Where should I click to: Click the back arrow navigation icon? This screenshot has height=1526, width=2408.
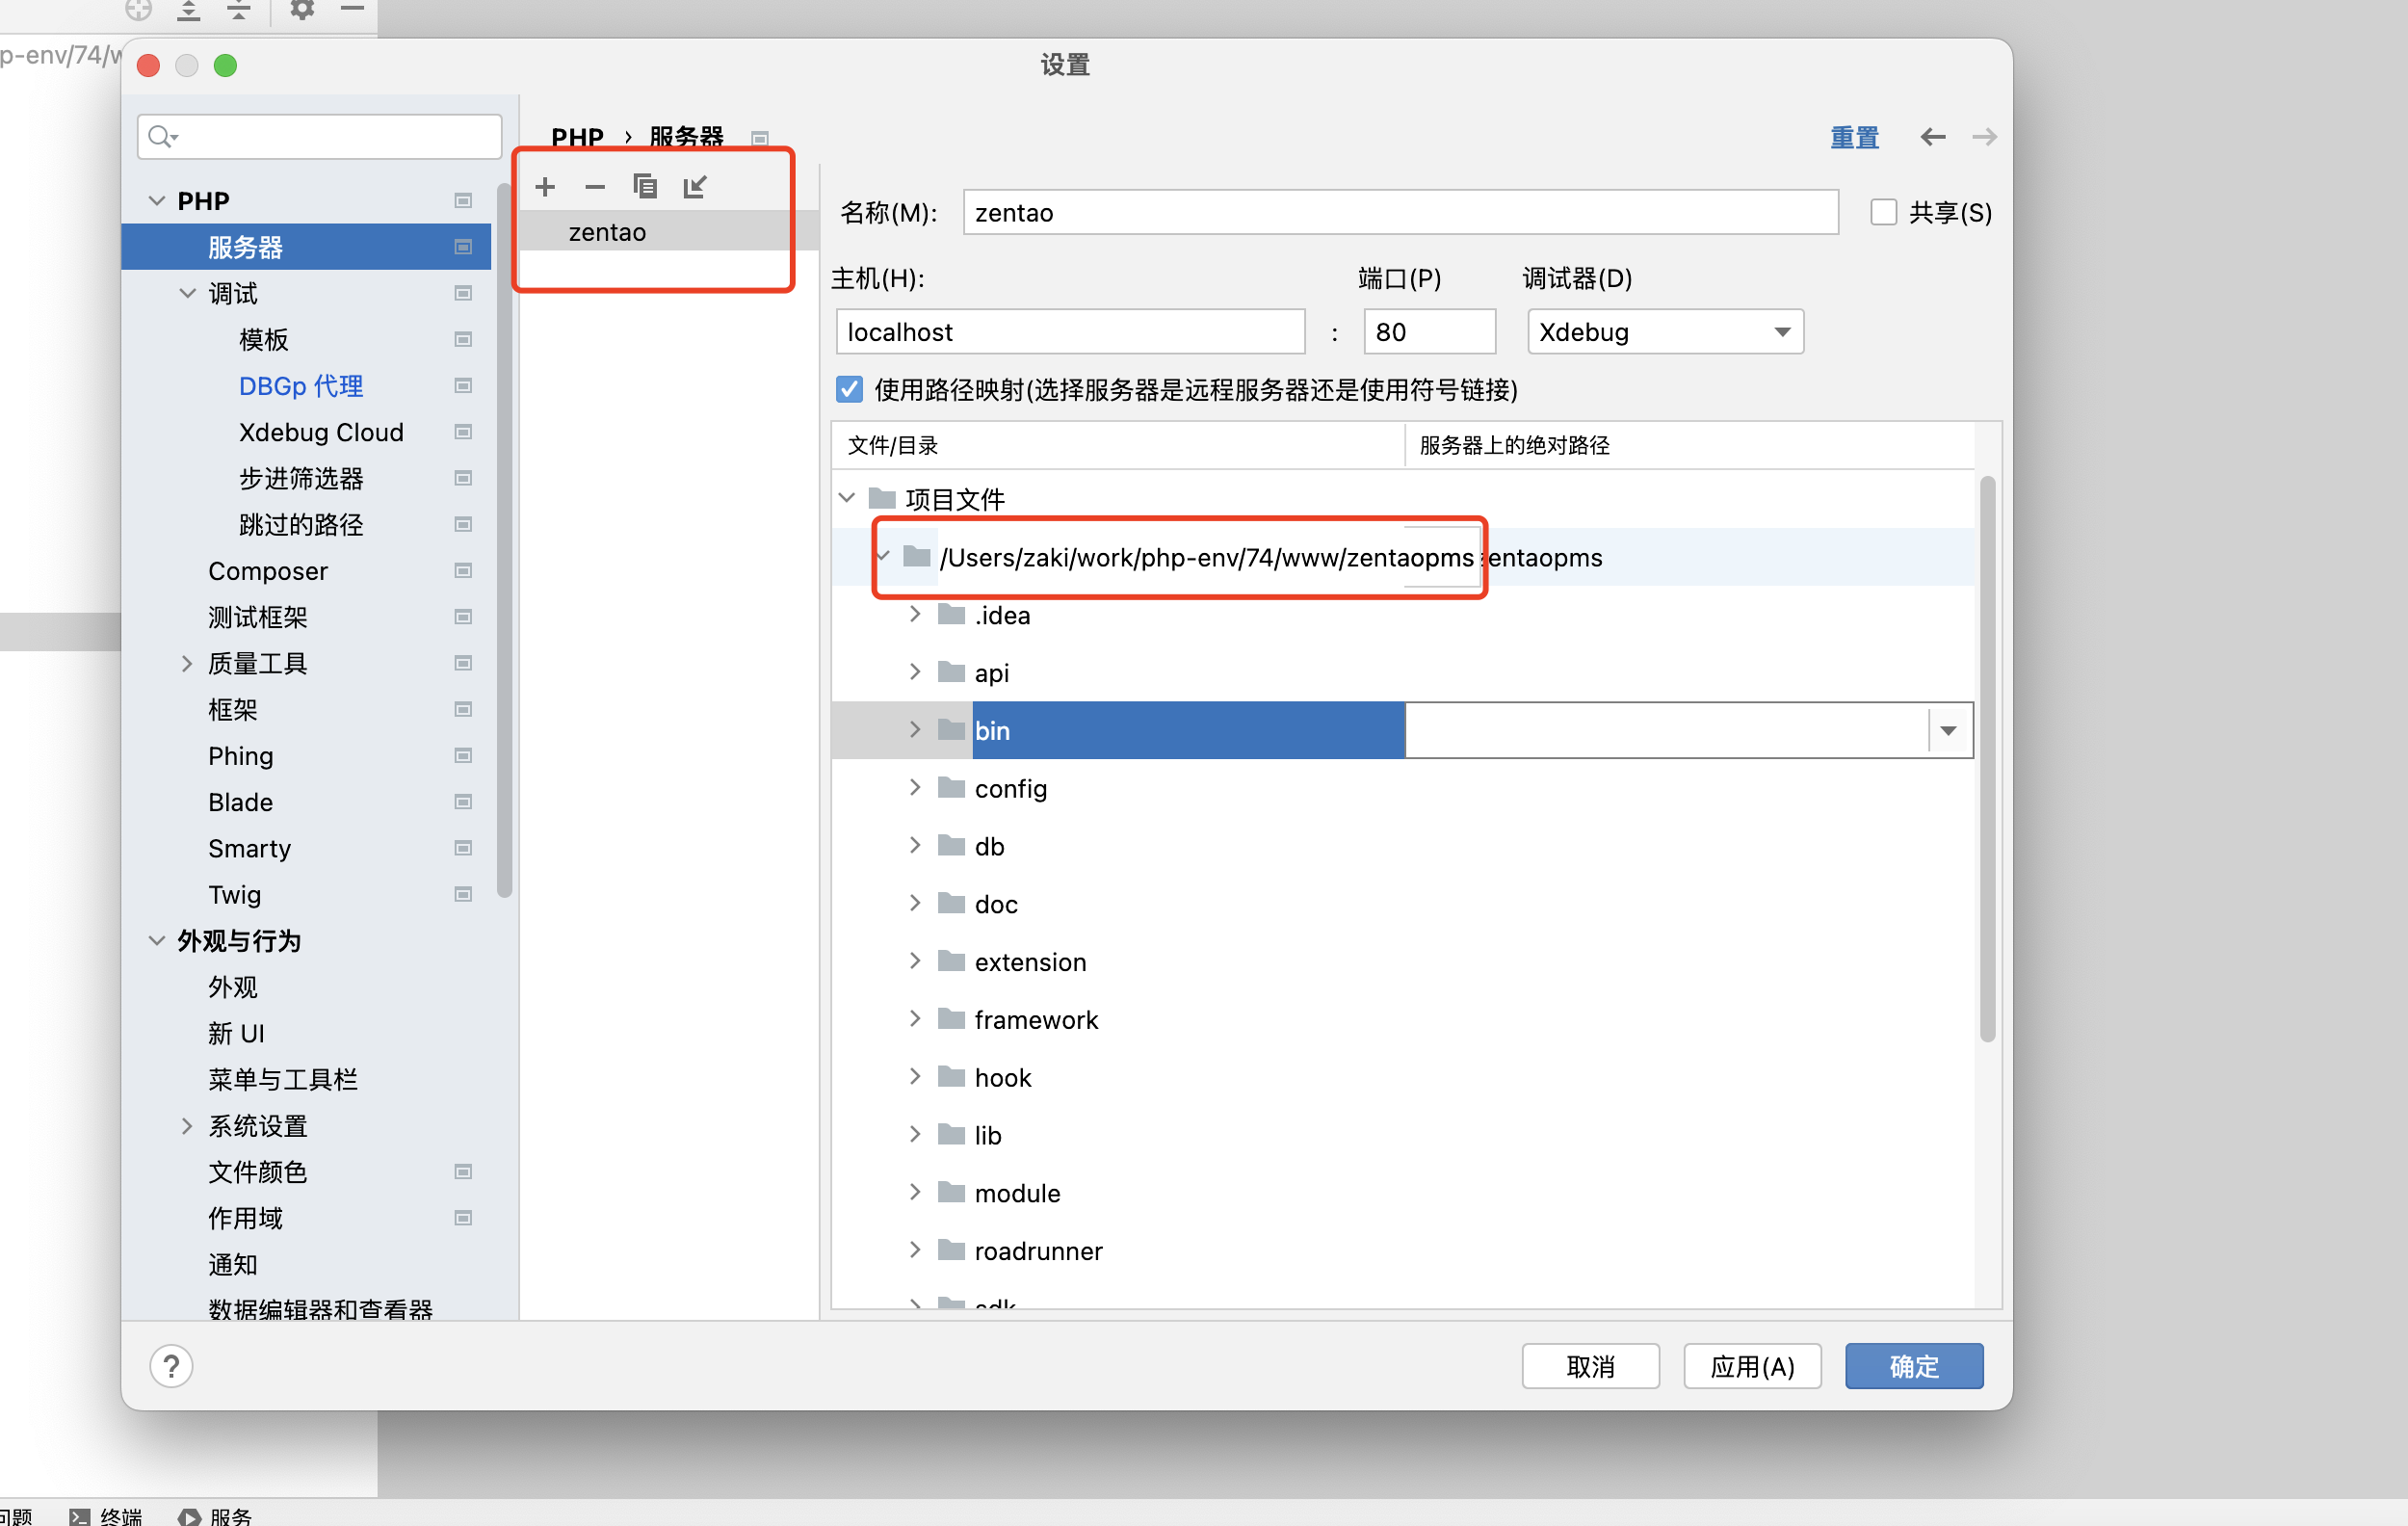[1932, 137]
